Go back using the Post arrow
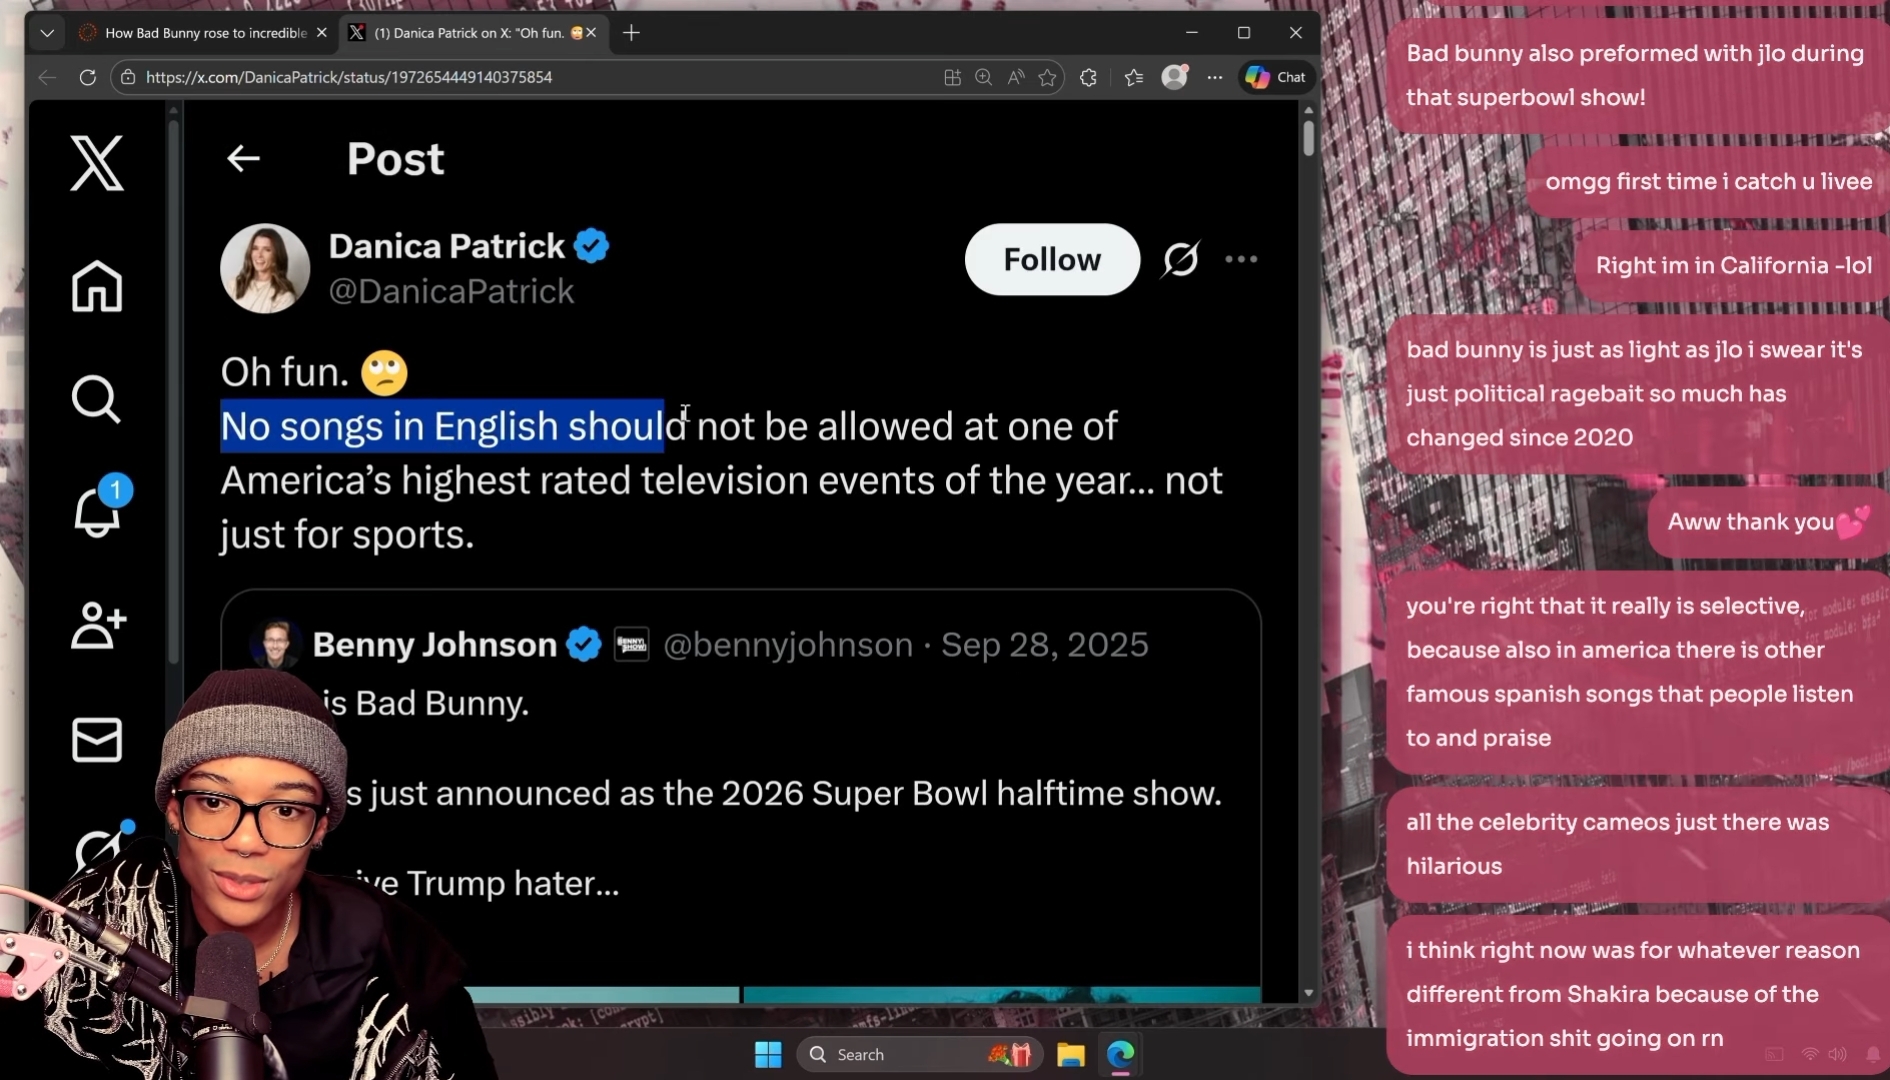The image size is (1890, 1080). click(x=243, y=158)
